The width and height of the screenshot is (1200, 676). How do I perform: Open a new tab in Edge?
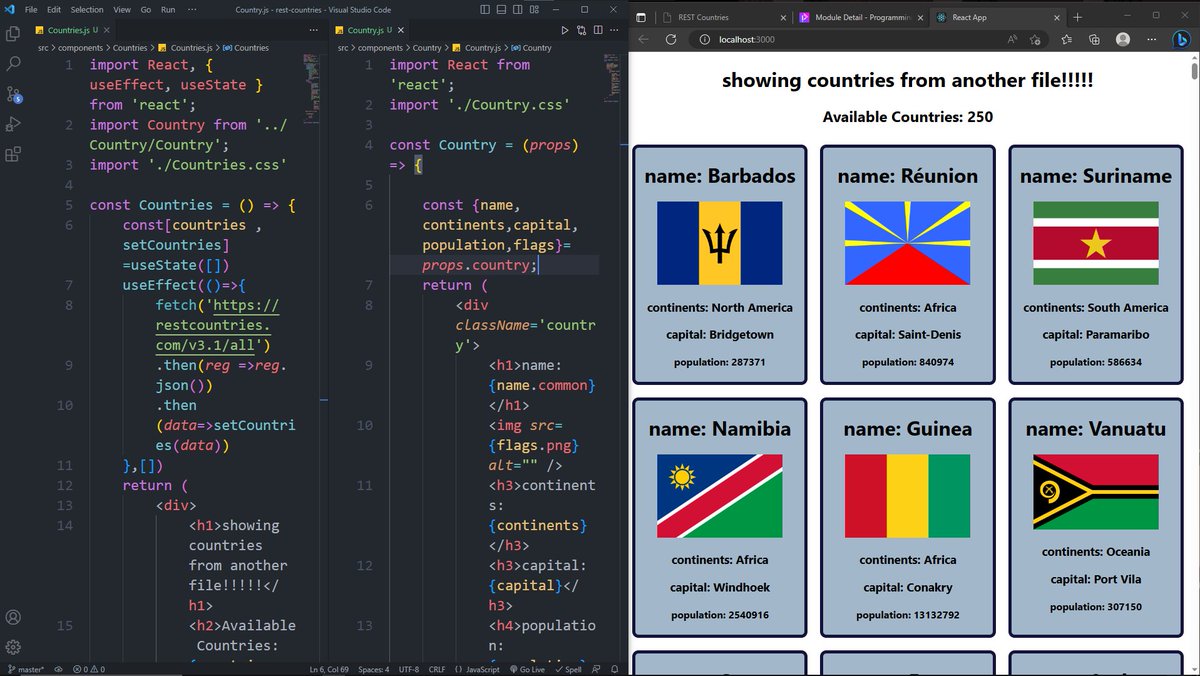pos(1077,17)
